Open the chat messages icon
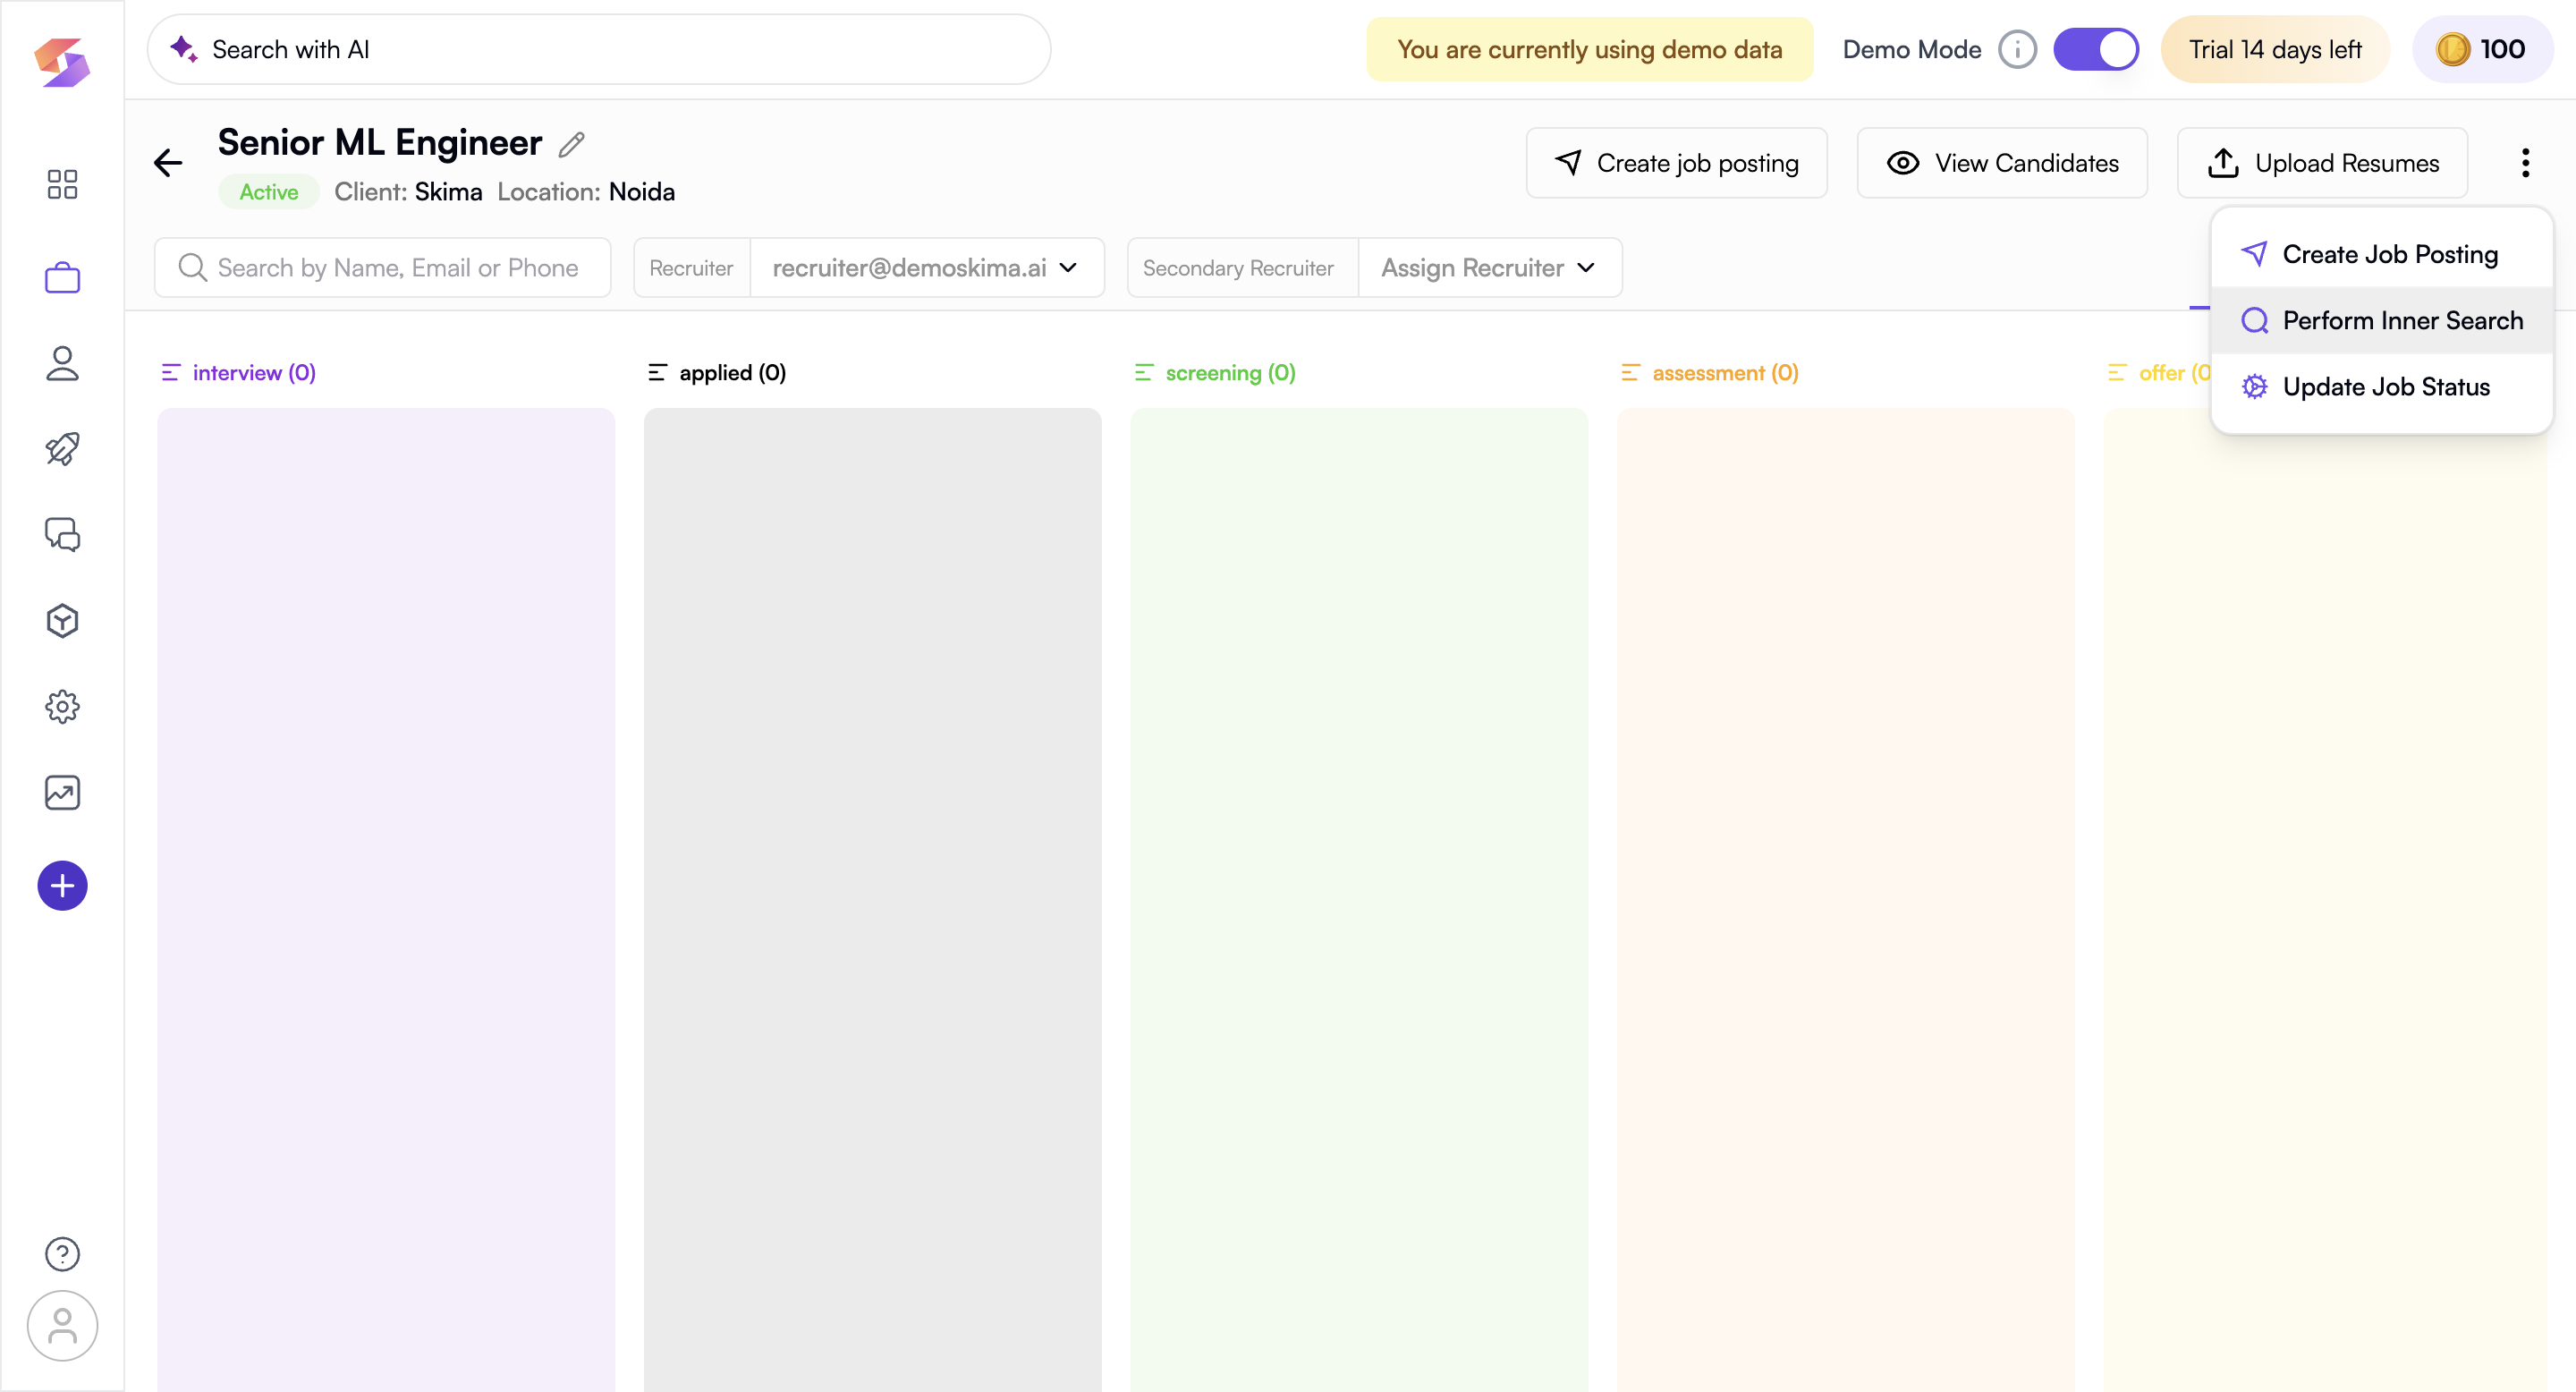Viewport: 2576px width, 1392px height. click(62, 535)
